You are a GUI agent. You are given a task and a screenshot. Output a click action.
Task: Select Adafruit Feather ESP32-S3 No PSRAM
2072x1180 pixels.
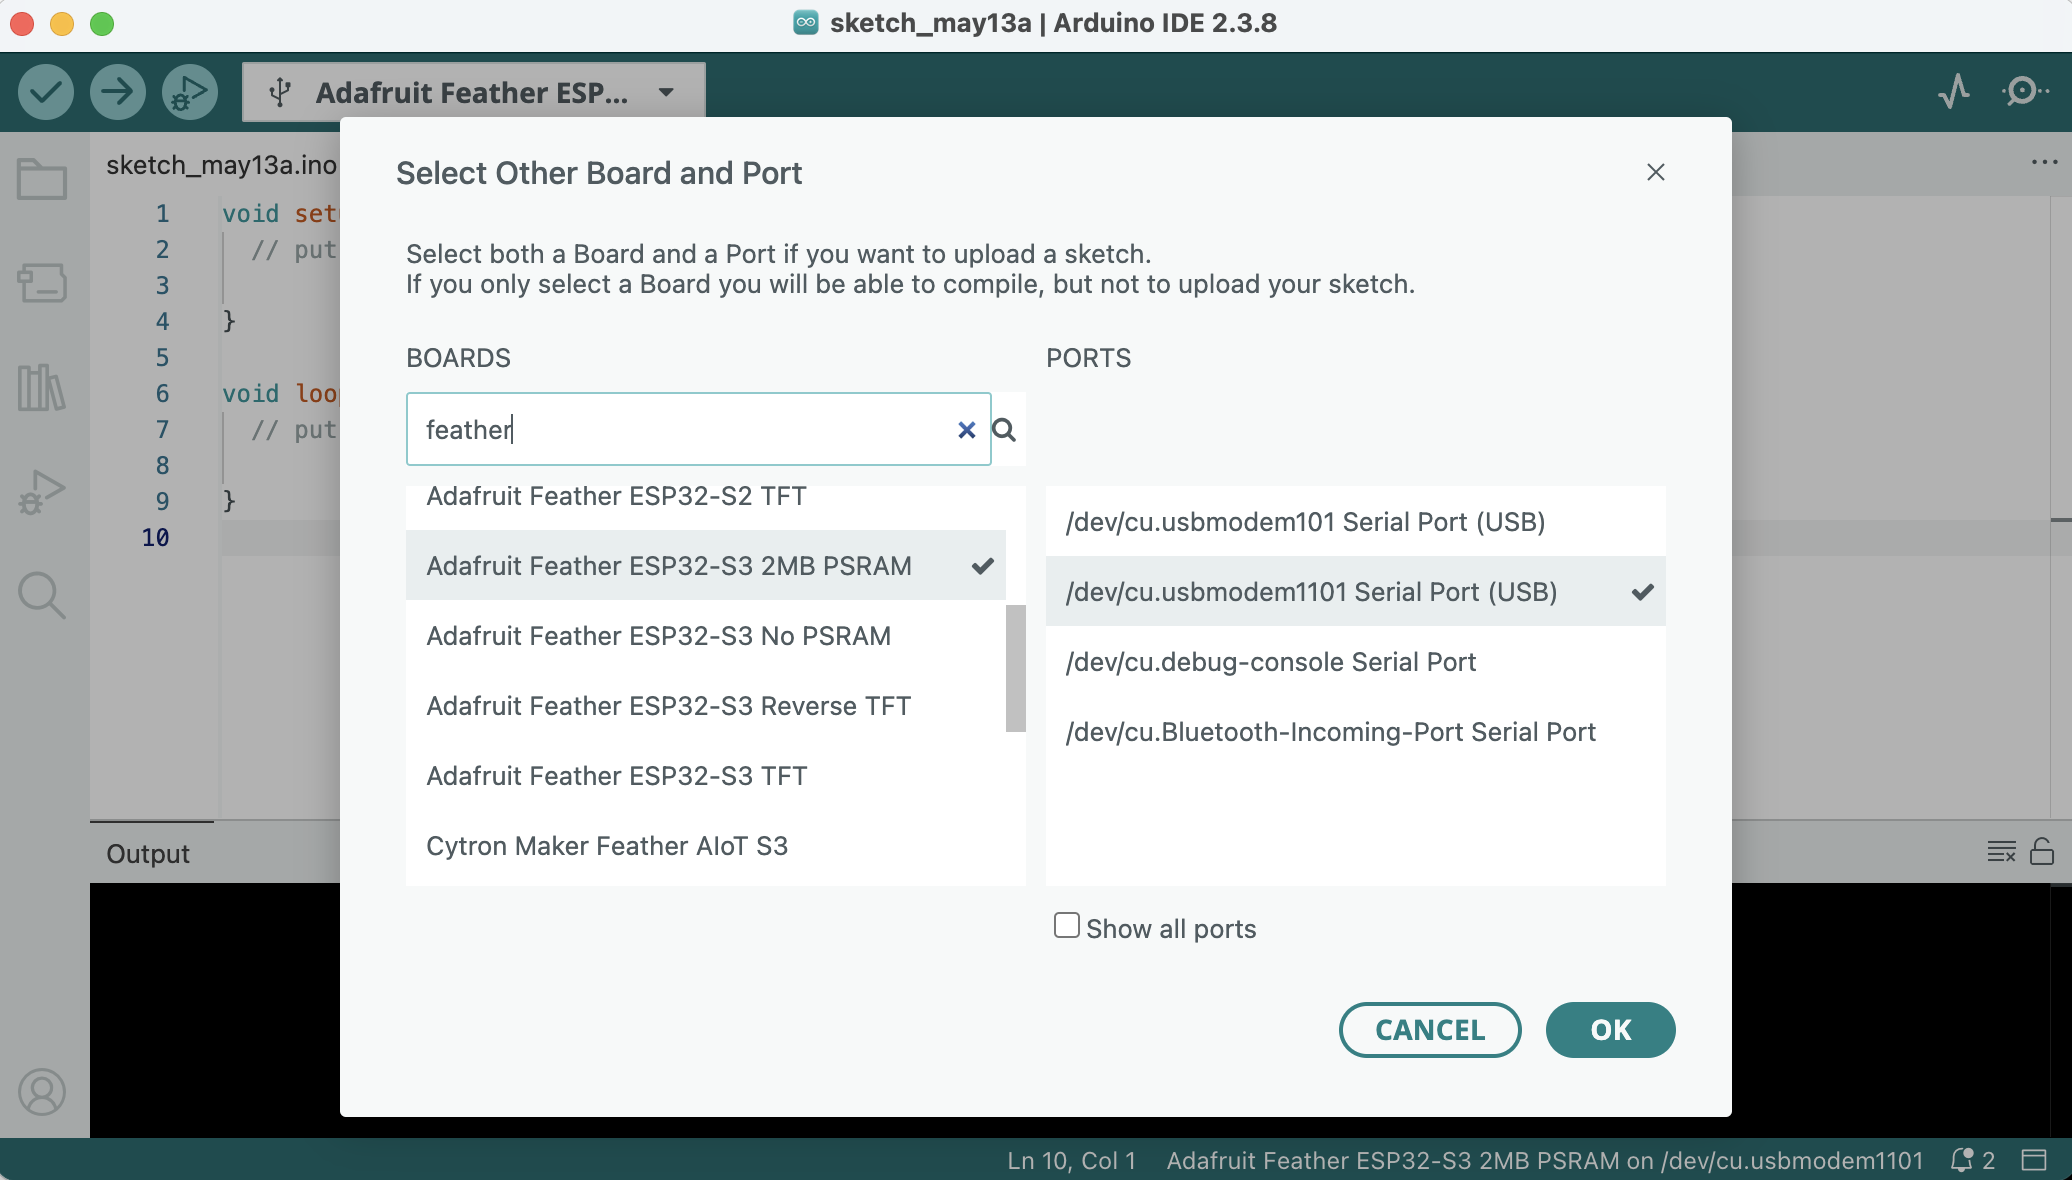706,635
